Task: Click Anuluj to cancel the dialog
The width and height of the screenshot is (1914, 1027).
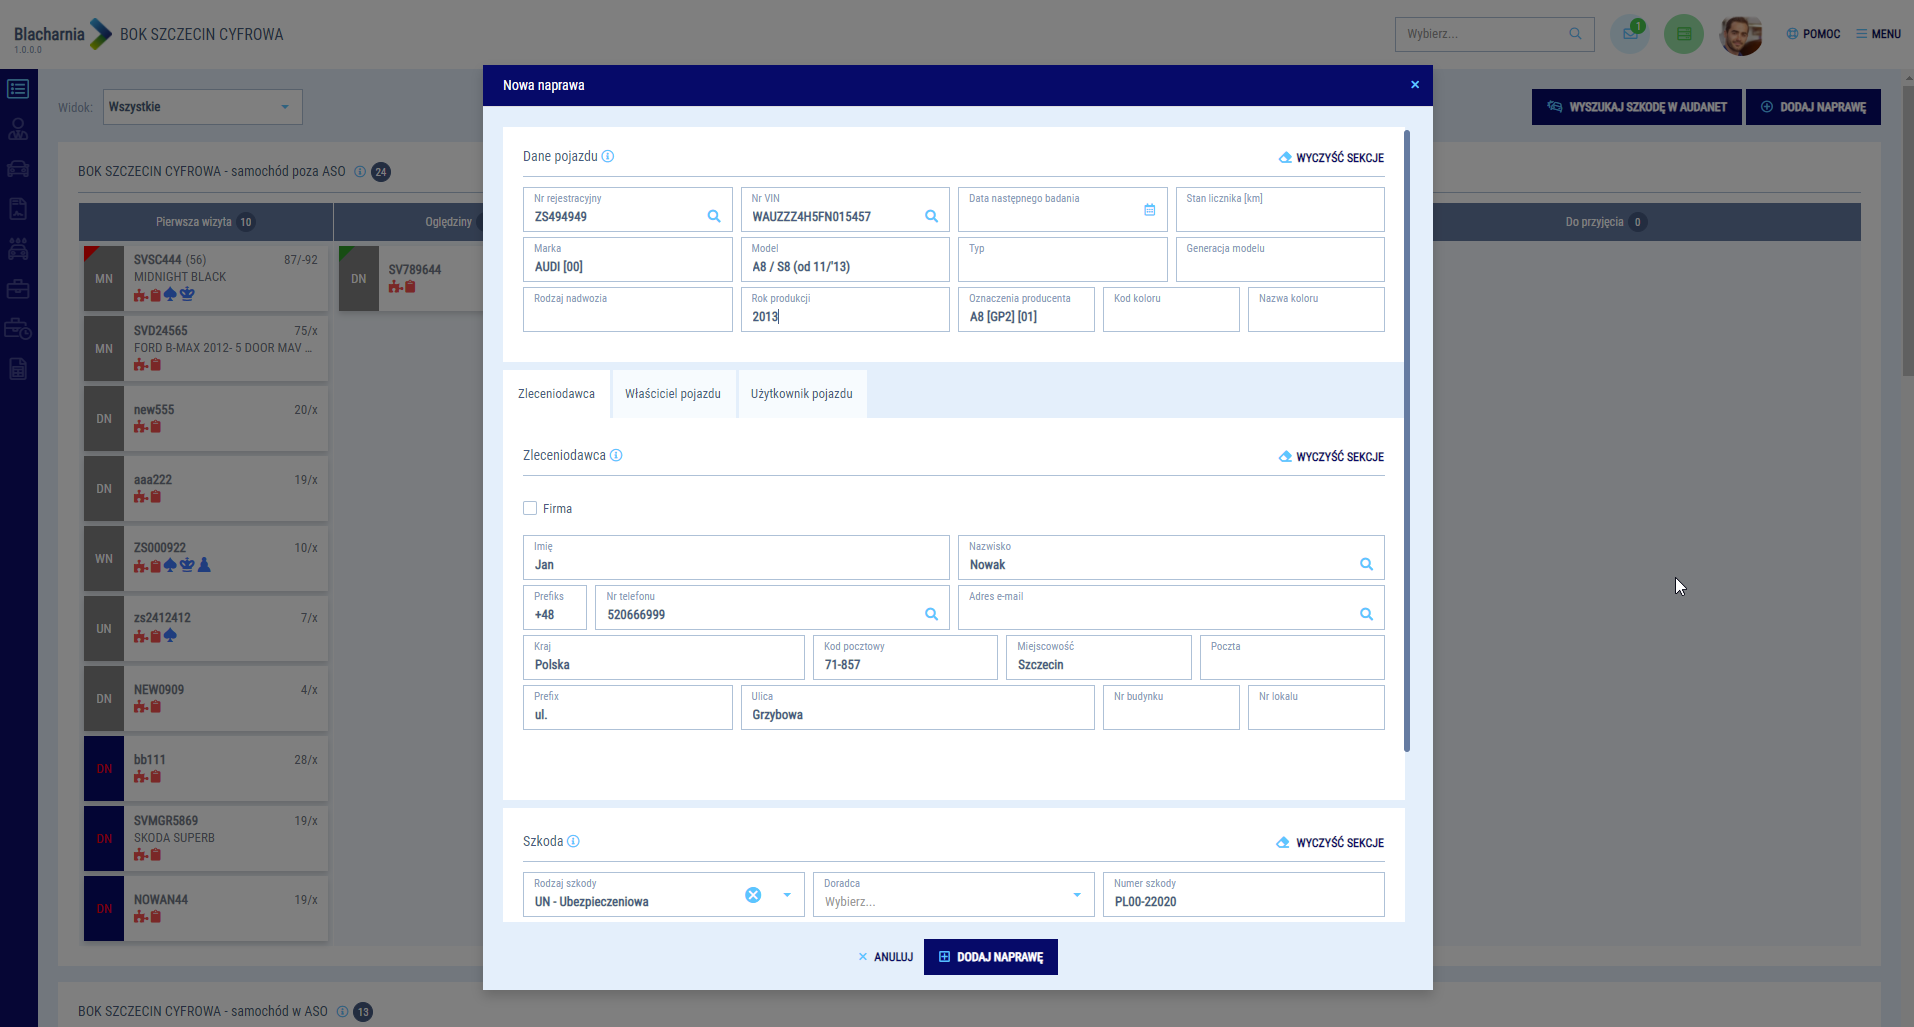Action: (886, 957)
